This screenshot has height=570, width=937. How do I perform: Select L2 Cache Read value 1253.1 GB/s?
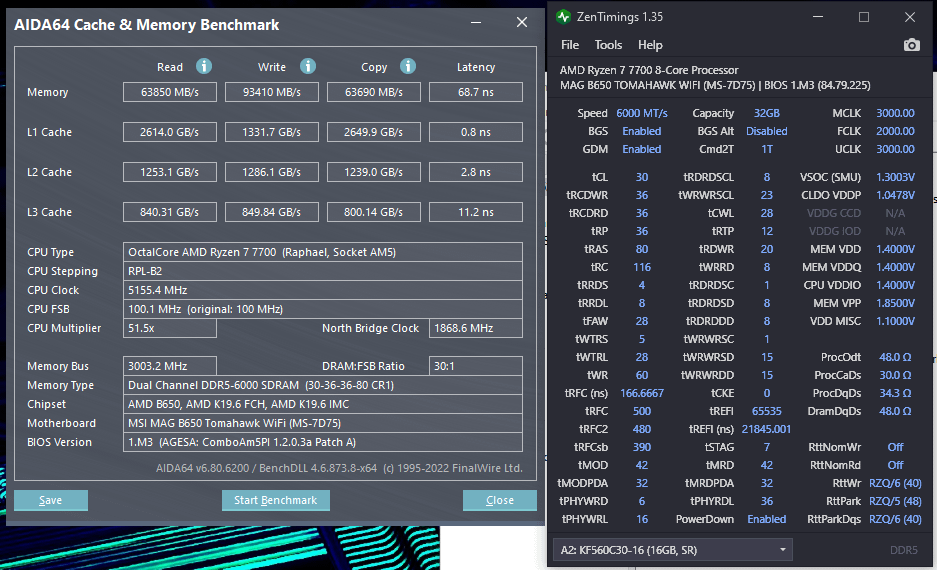click(x=170, y=172)
